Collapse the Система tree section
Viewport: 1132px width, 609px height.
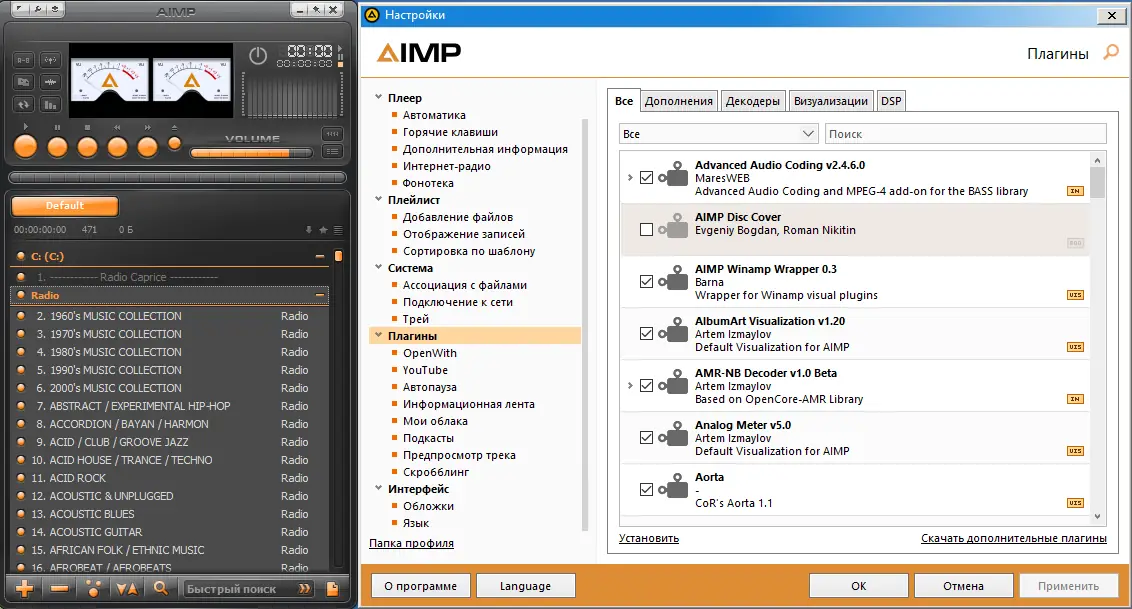378,267
